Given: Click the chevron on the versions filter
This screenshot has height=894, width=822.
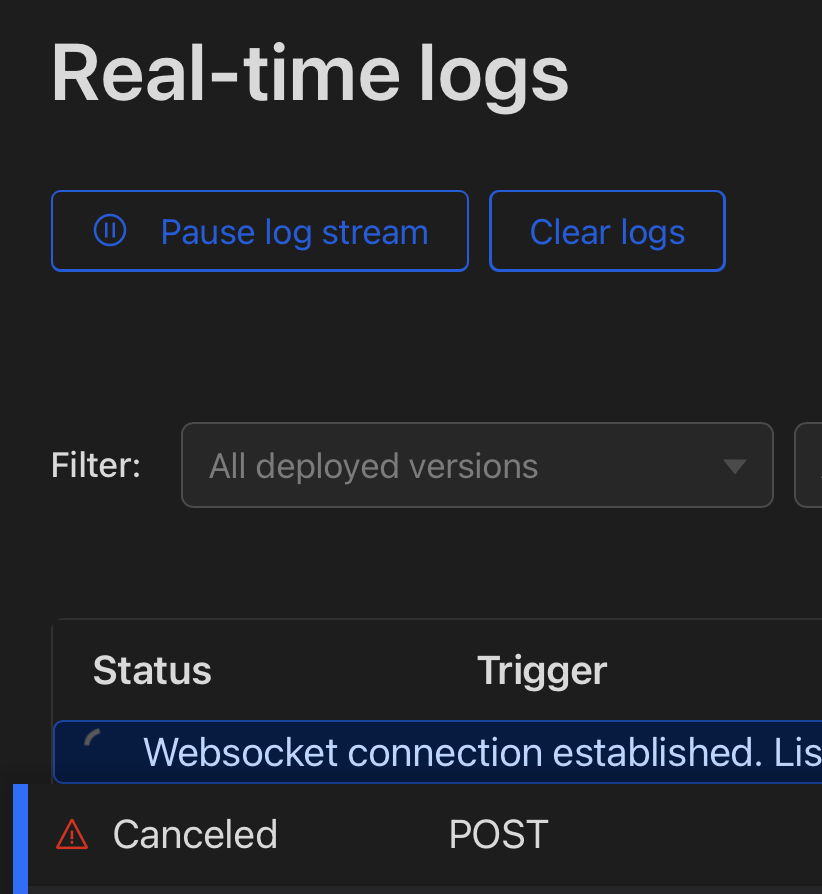Looking at the screenshot, I should click(734, 465).
